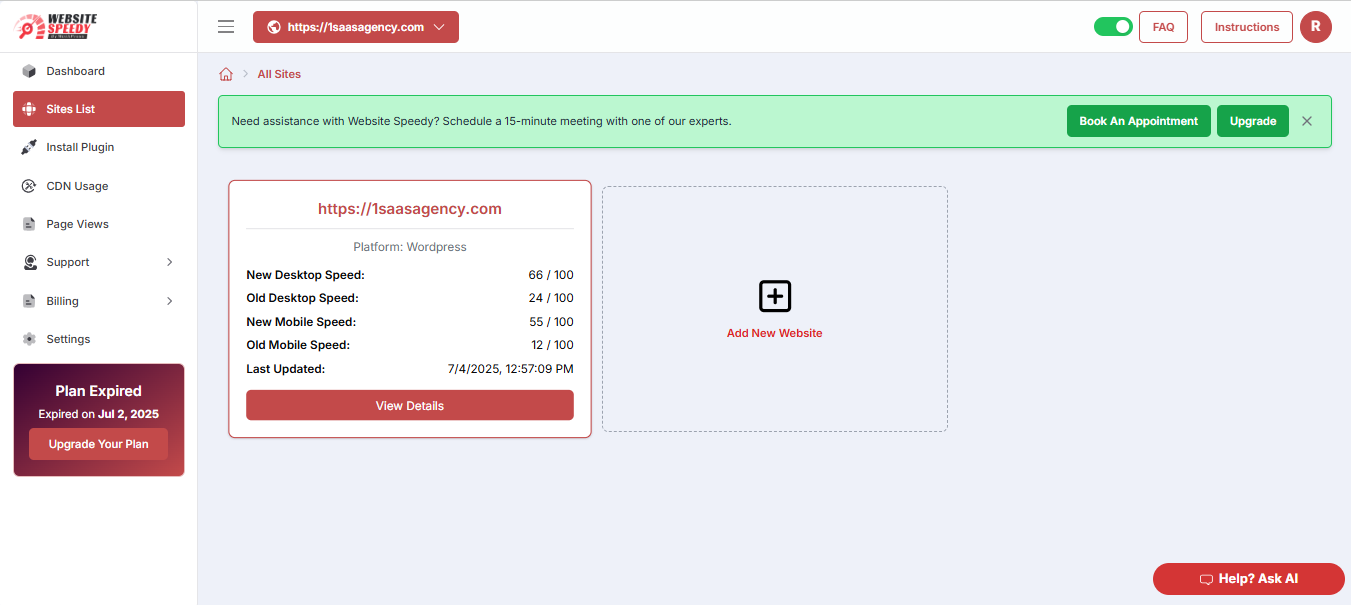Click the Dashboard cube icon
1351x605 pixels.
click(x=29, y=71)
